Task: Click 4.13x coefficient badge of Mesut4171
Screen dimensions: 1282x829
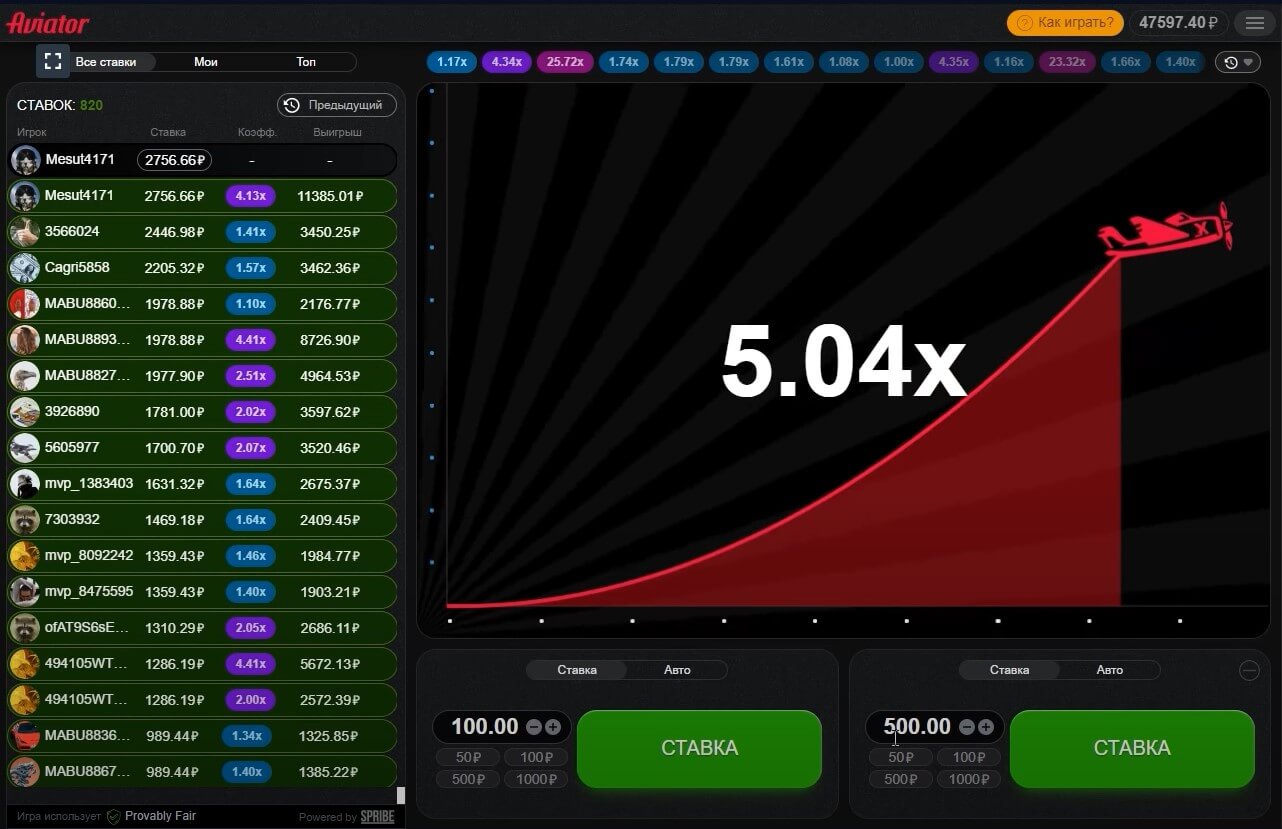Action: (x=250, y=196)
